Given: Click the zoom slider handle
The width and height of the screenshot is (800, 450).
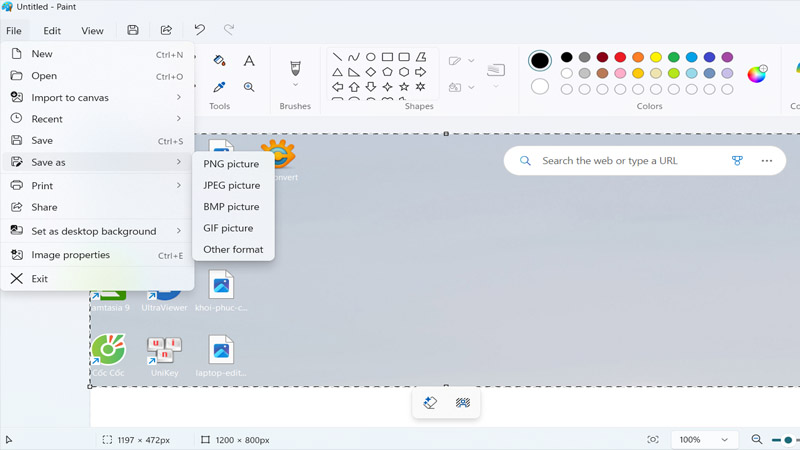Looking at the screenshot, I should coord(788,440).
